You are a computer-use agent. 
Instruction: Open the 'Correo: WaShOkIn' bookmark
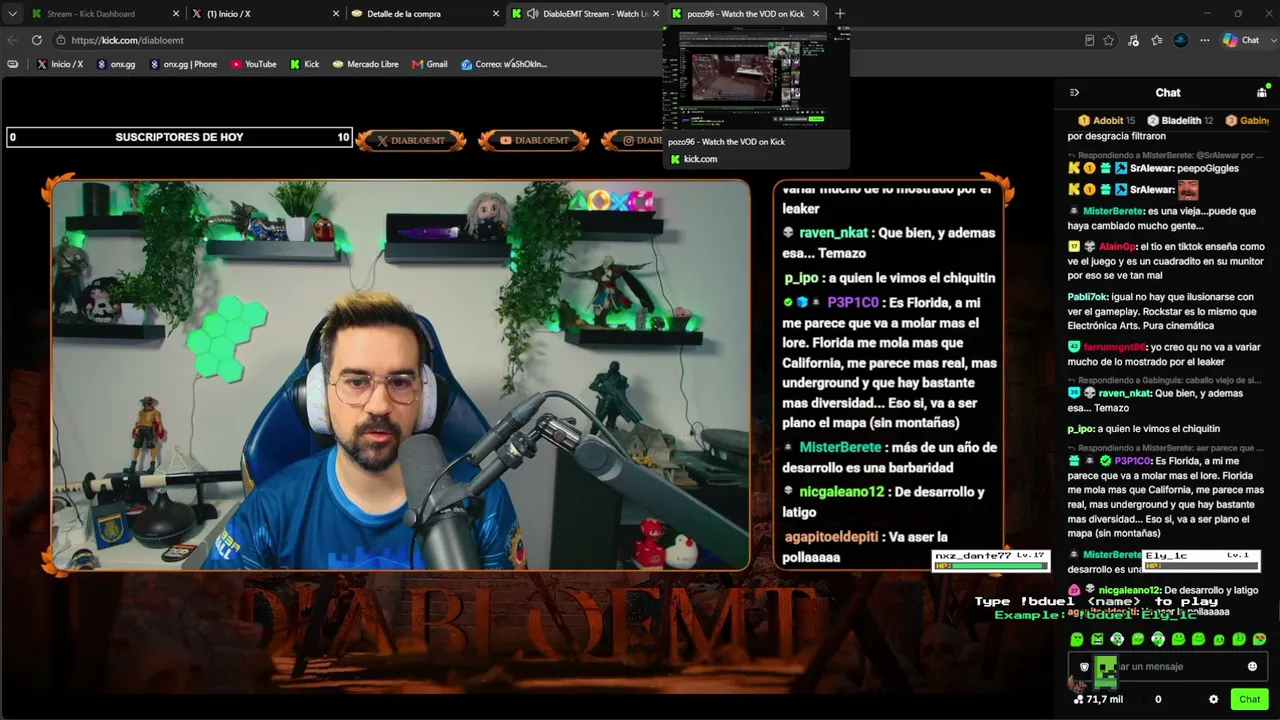[504, 64]
